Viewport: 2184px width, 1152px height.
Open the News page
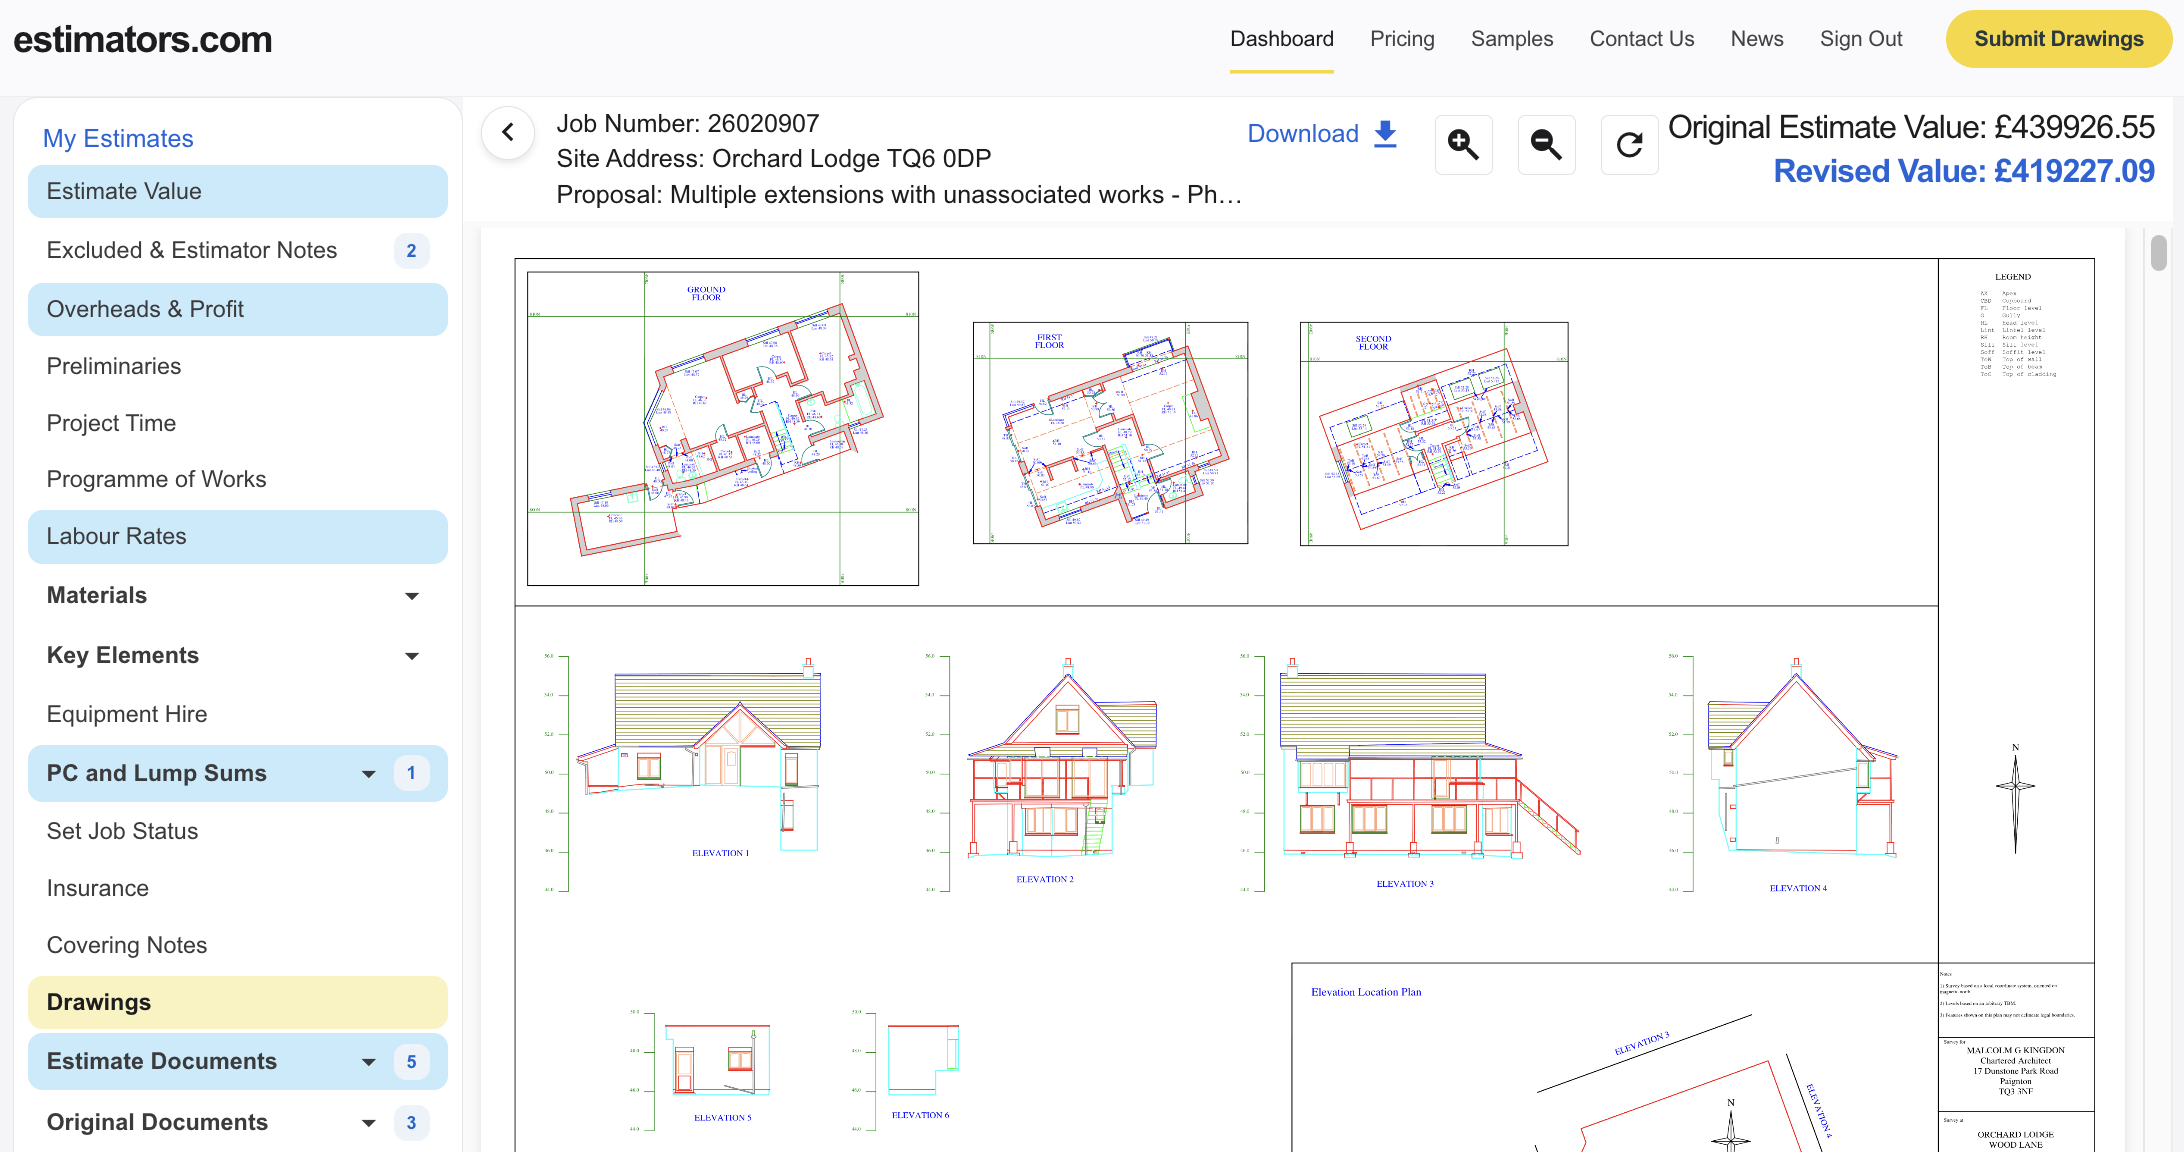click(x=1756, y=39)
